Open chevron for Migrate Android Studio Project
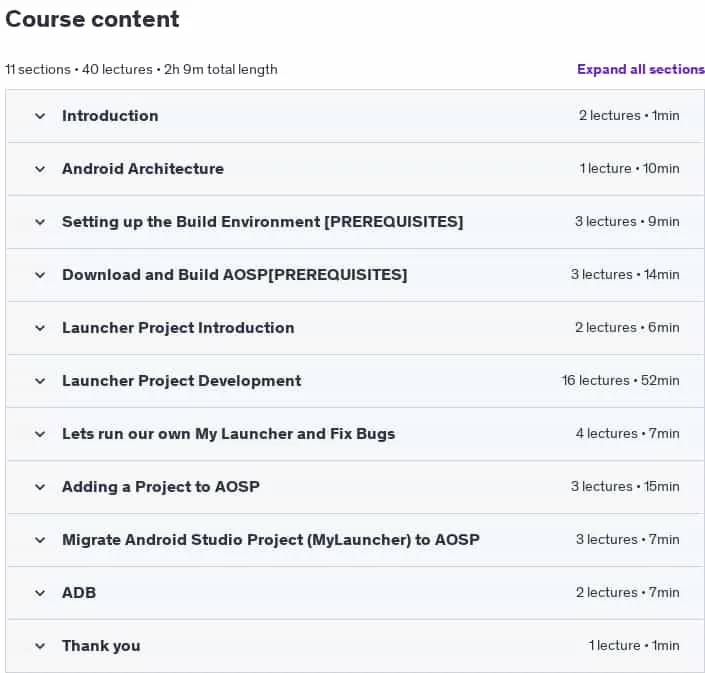 40,540
